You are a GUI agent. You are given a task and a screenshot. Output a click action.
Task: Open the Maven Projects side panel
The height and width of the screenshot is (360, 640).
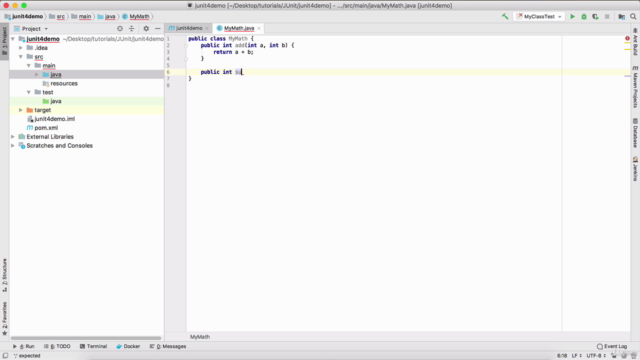635,87
